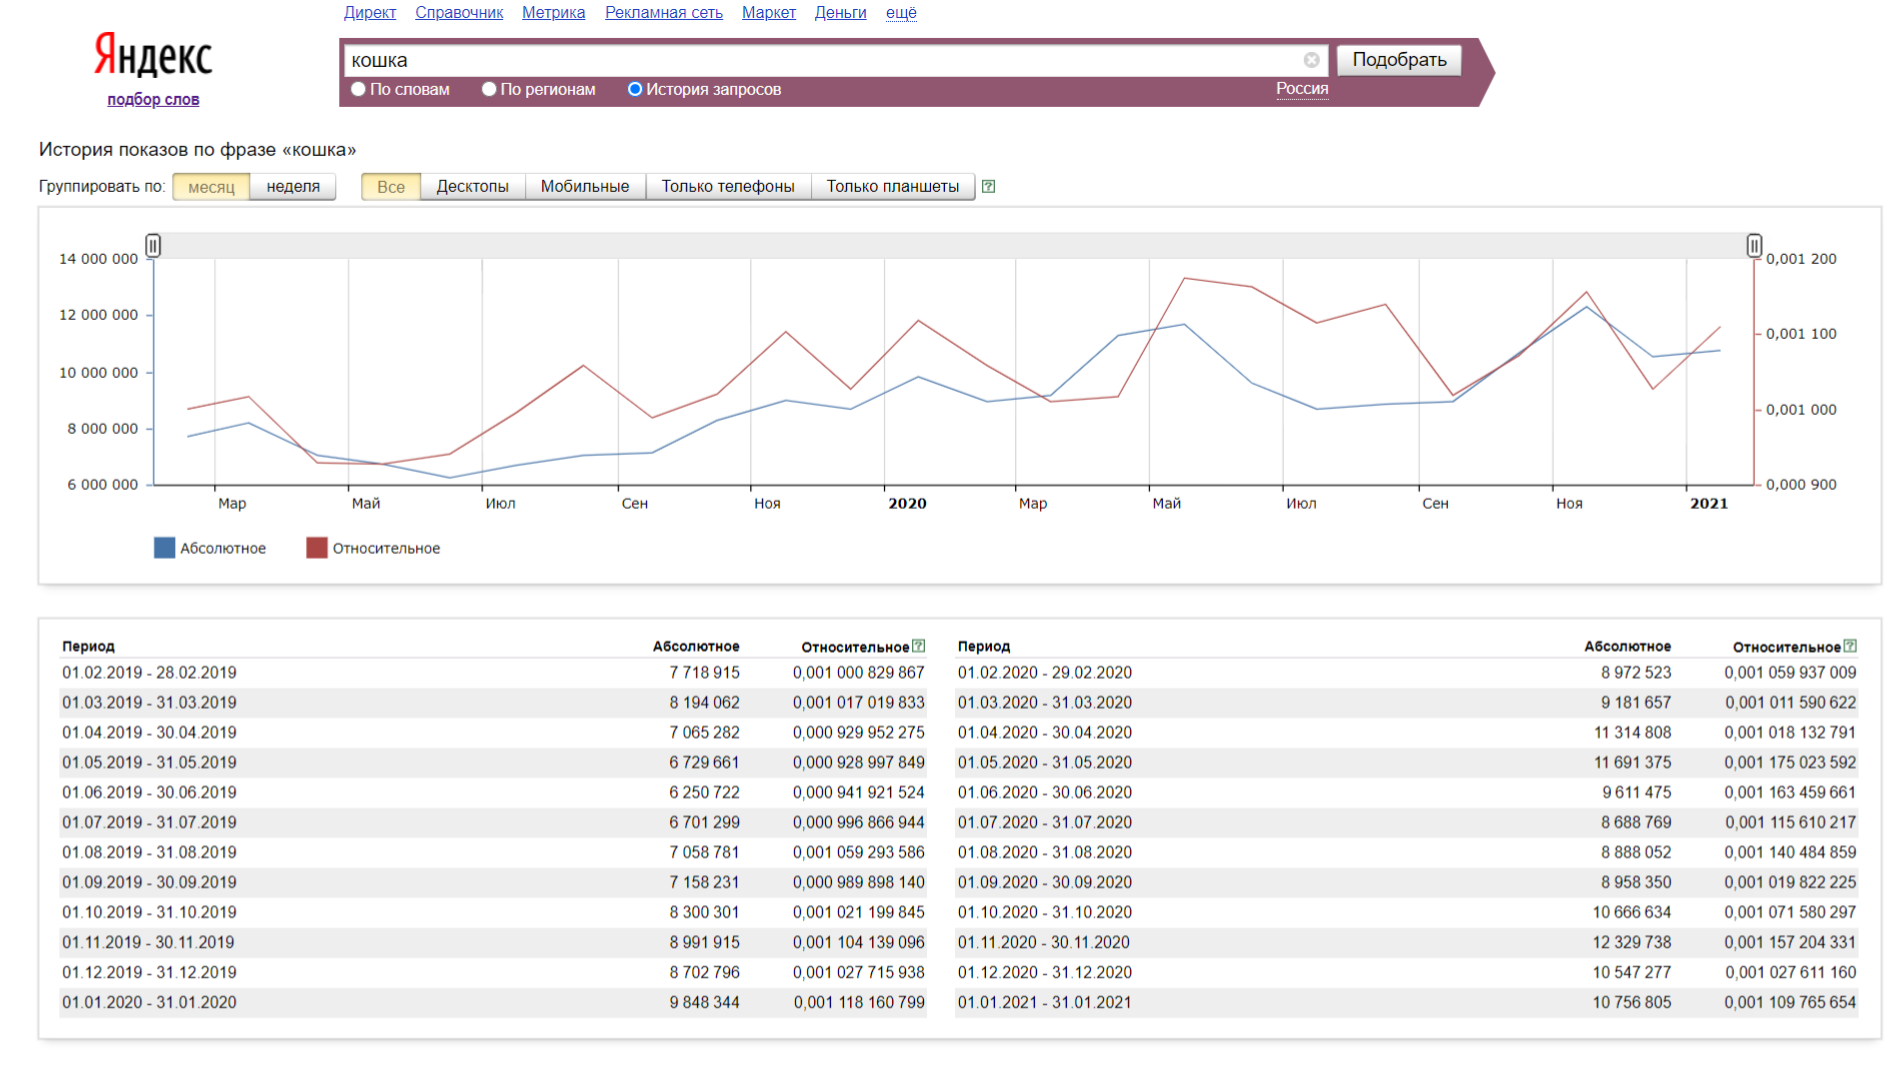Click absolute value '9 848 344'
The width and height of the screenshot is (1897, 1066).
(704, 1003)
